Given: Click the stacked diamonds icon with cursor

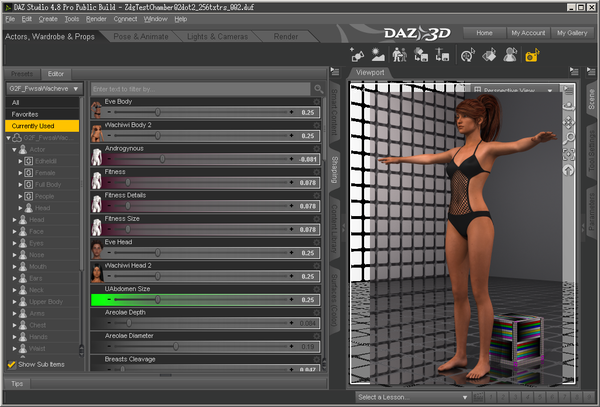Looking at the screenshot, I should coord(489,55).
